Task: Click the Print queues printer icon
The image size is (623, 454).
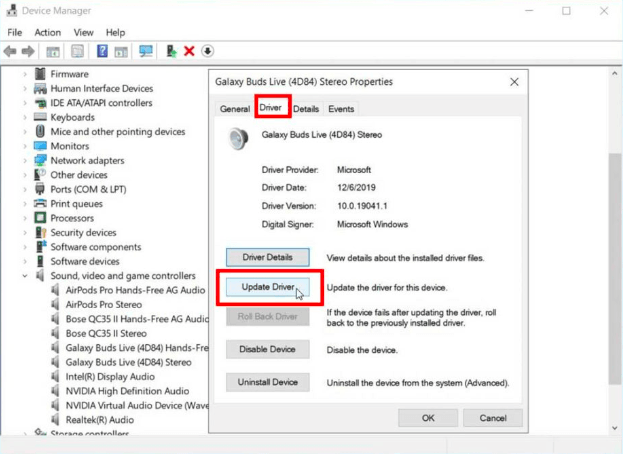Action: pyautogui.click(x=40, y=203)
